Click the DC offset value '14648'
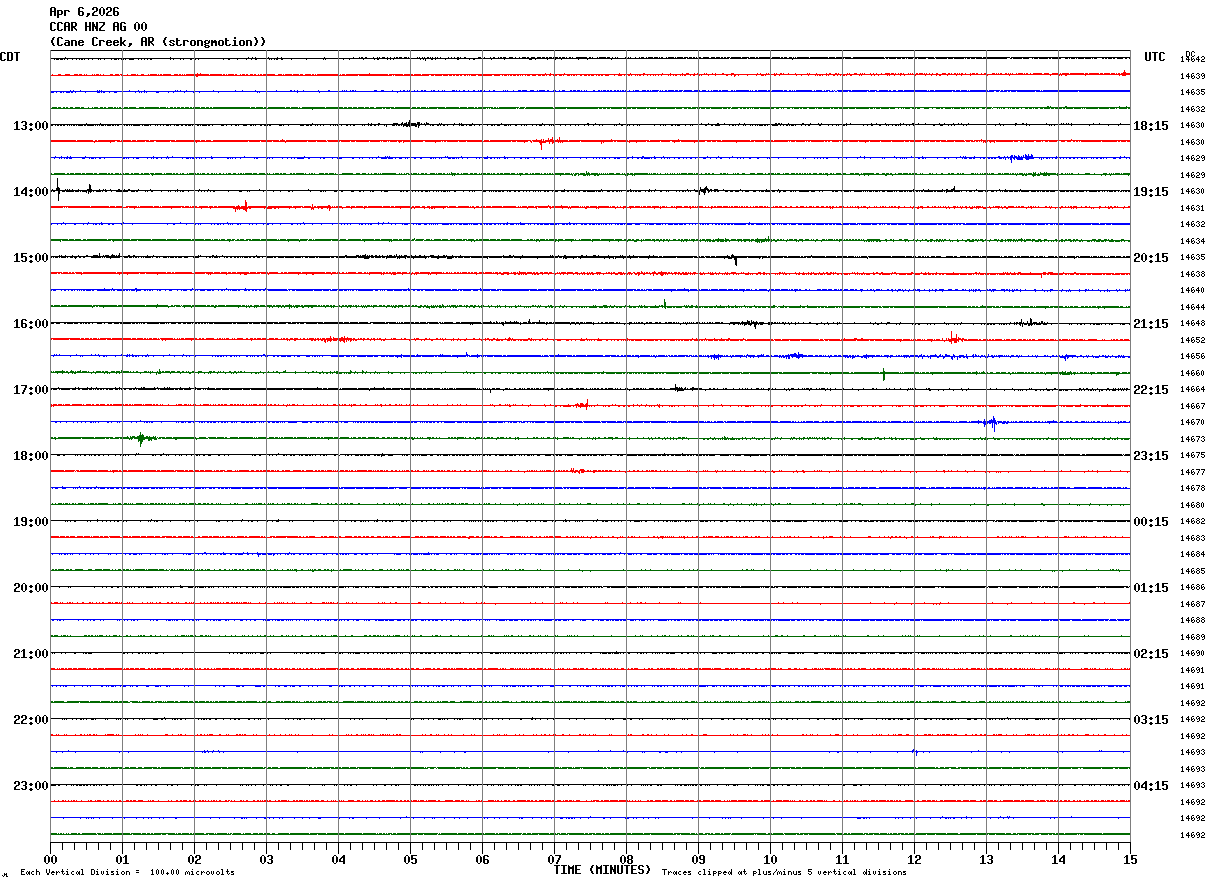Image resolution: width=1210 pixels, height=886 pixels. (1192, 323)
